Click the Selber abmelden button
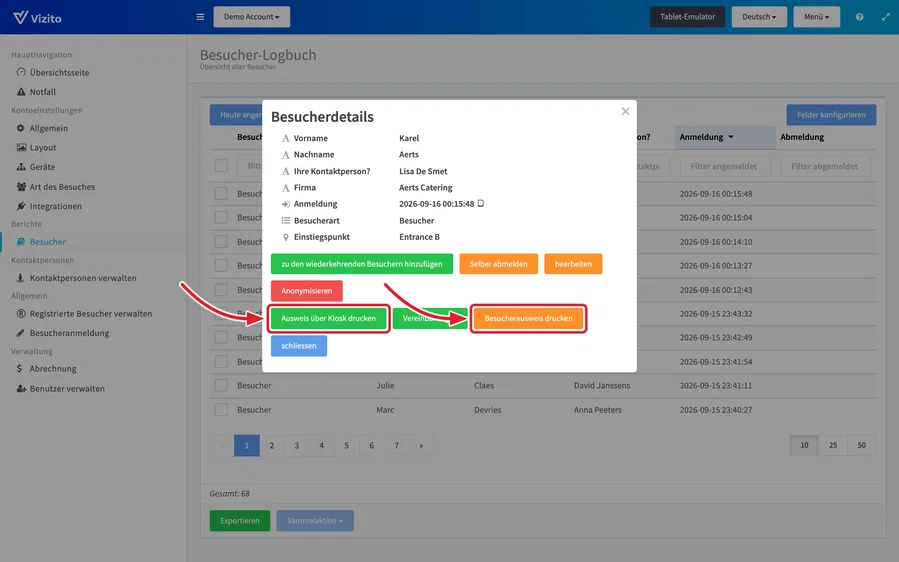Screen dimensions: 899x562 [498, 264]
